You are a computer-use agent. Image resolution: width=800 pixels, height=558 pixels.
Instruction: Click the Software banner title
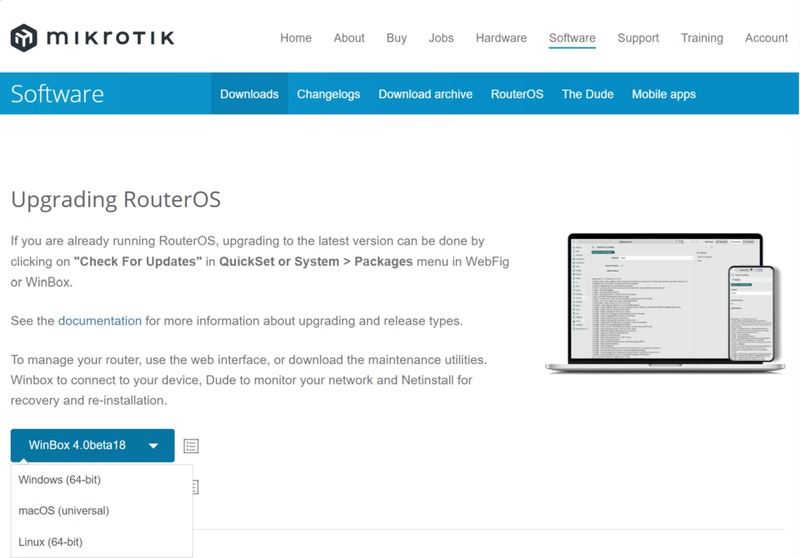57,94
